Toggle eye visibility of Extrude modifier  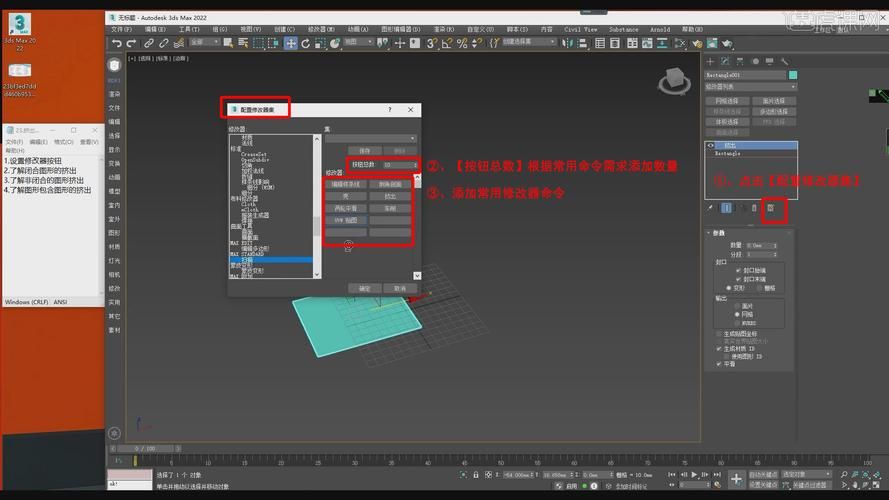[x=710, y=146]
